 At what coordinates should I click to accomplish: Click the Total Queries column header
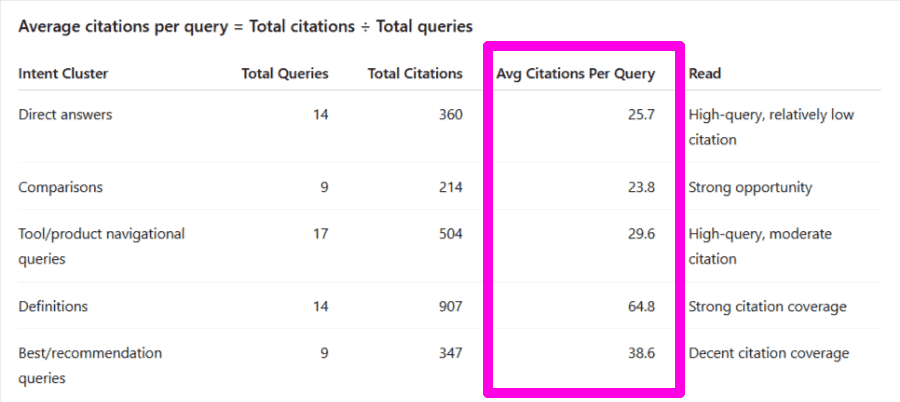point(285,74)
